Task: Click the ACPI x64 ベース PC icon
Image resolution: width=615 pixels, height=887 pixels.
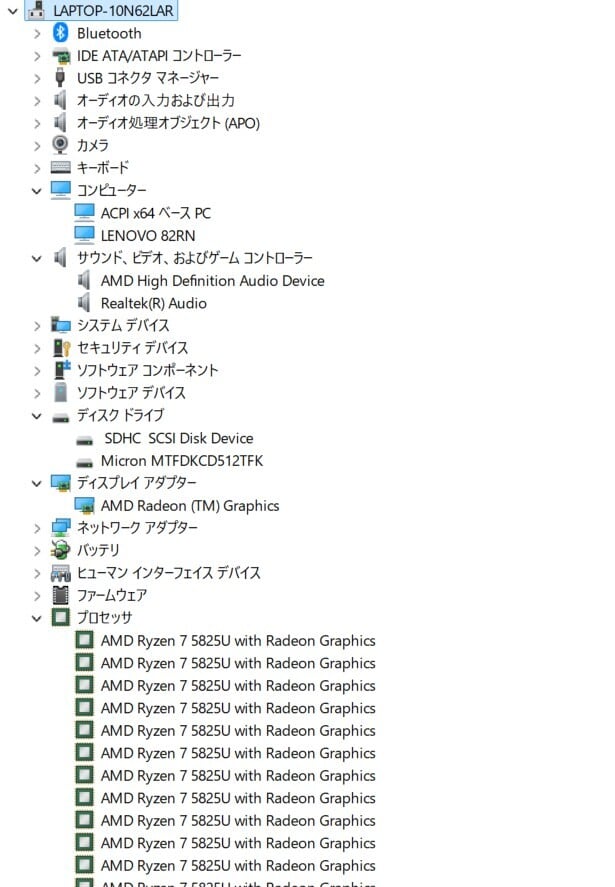Action: [x=84, y=213]
